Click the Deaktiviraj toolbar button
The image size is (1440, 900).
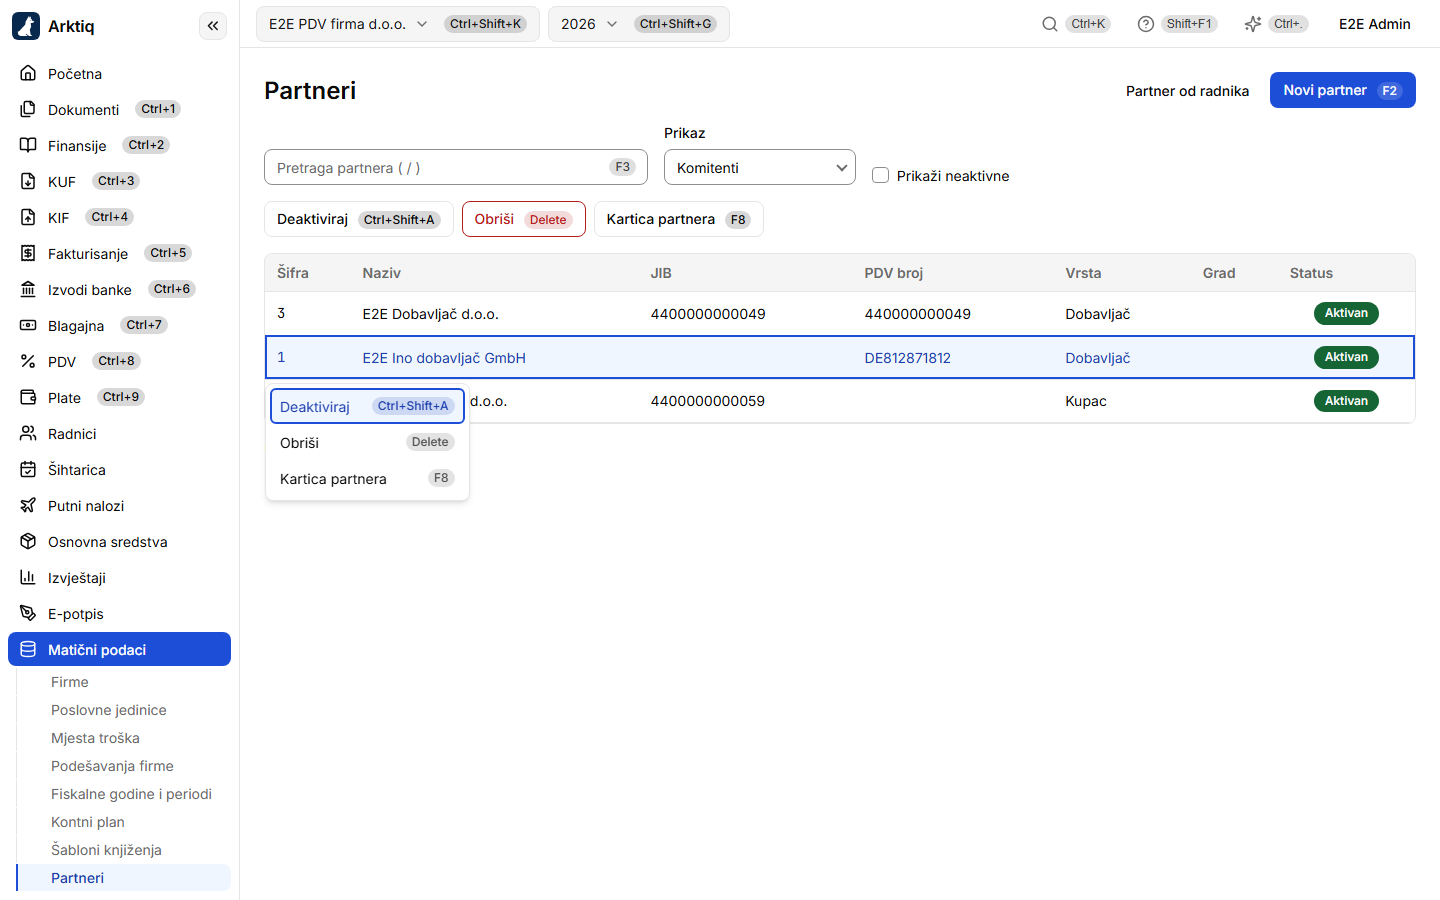click(358, 219)
